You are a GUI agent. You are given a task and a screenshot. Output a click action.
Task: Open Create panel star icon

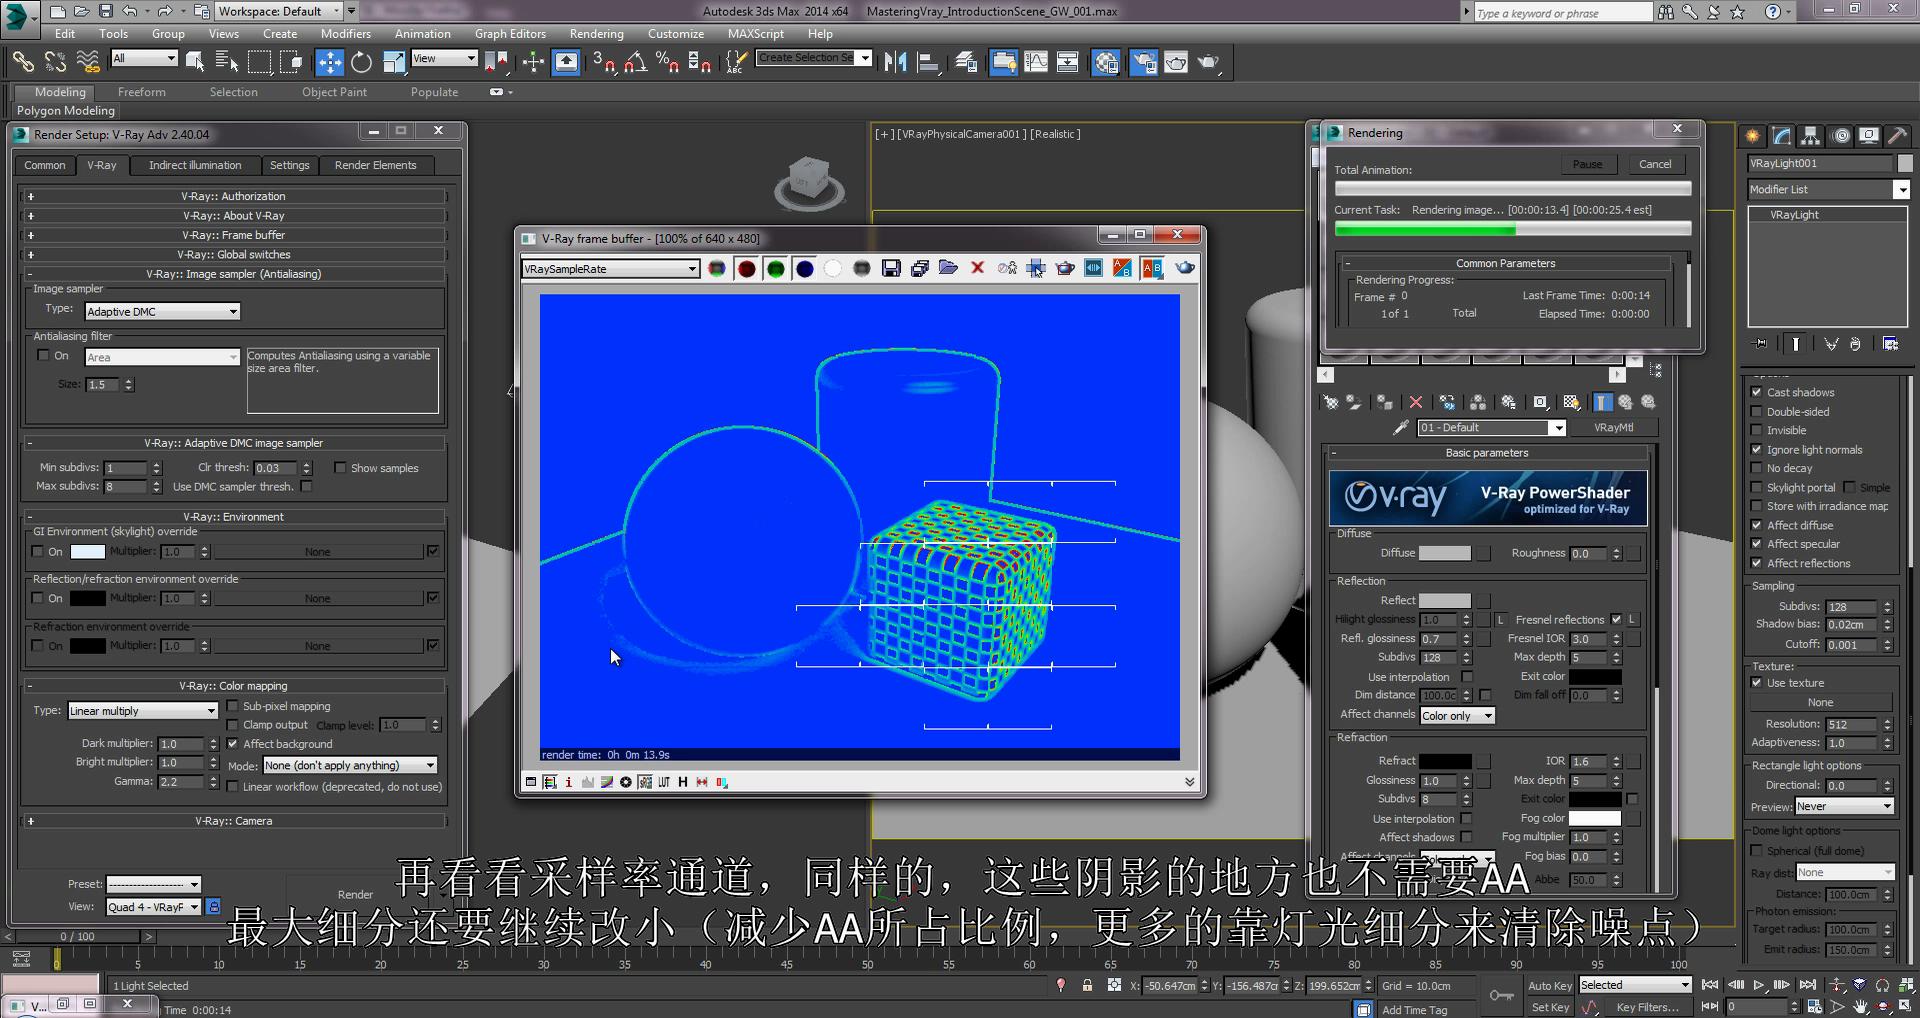click(1753, 136)
